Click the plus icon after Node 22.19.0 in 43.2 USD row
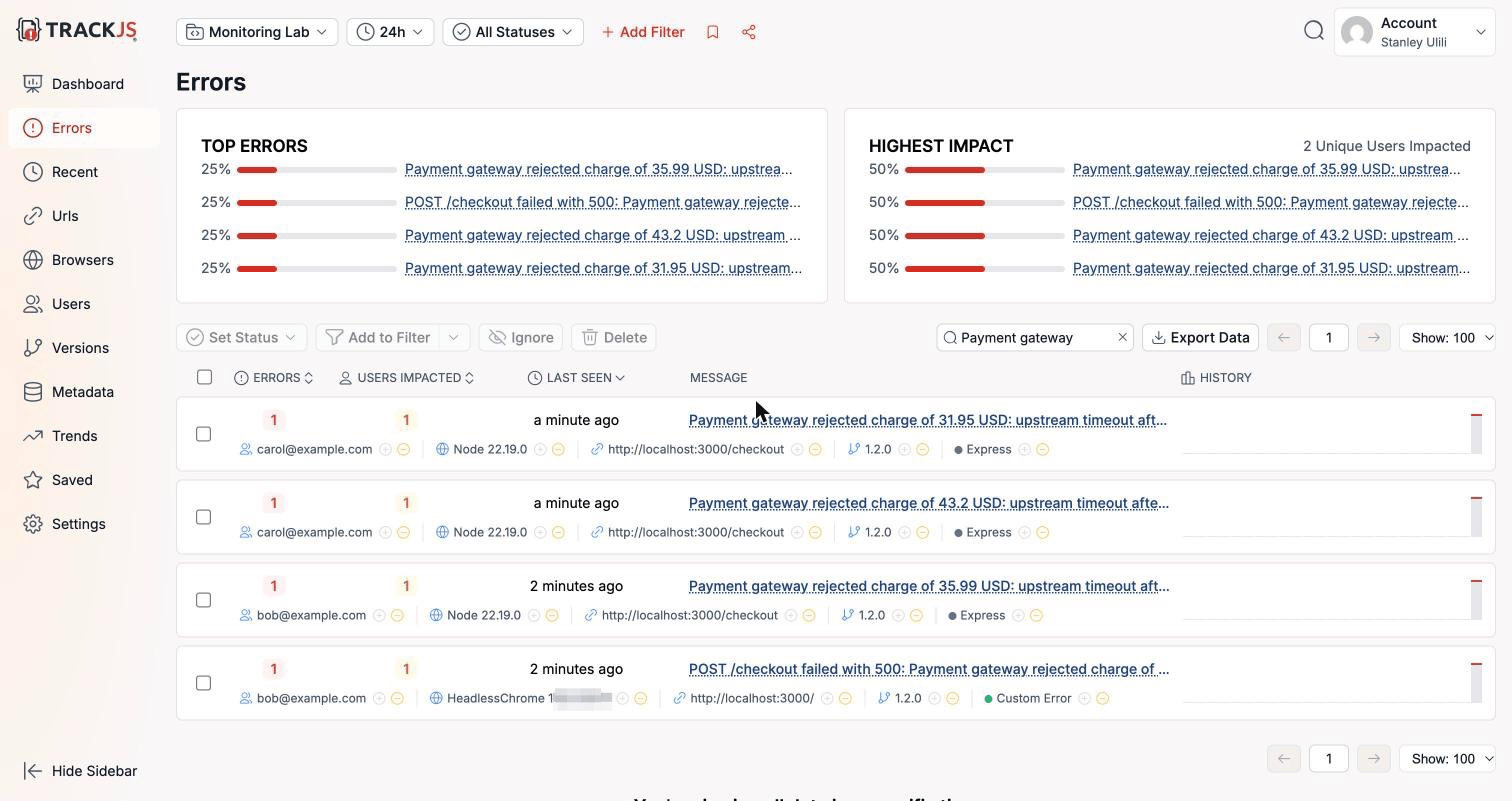Screen dimensions: 1512x801 (x=540, y=533)
